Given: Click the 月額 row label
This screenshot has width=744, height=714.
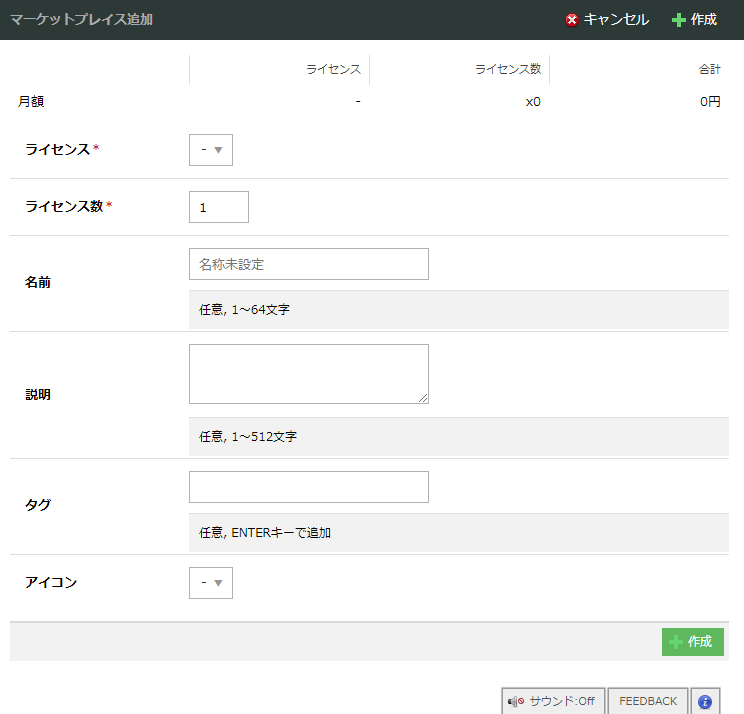Looking at the screenshot, I should pos(31,101).
